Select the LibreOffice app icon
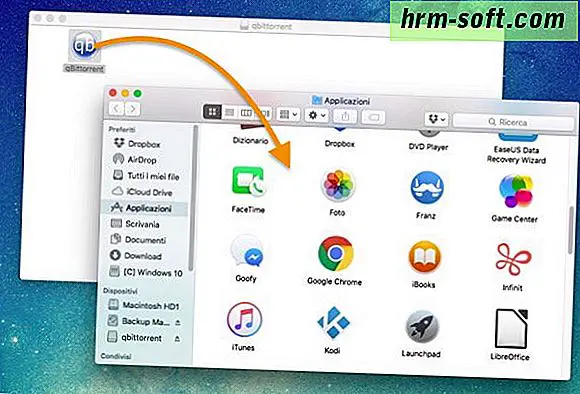 pos(512,329)
